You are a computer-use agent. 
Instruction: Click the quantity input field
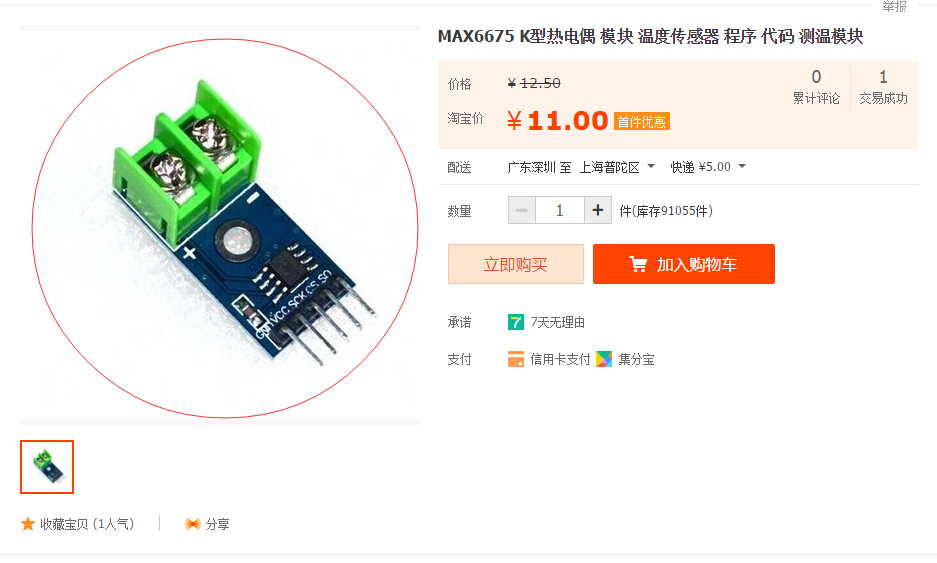[560, 210]
